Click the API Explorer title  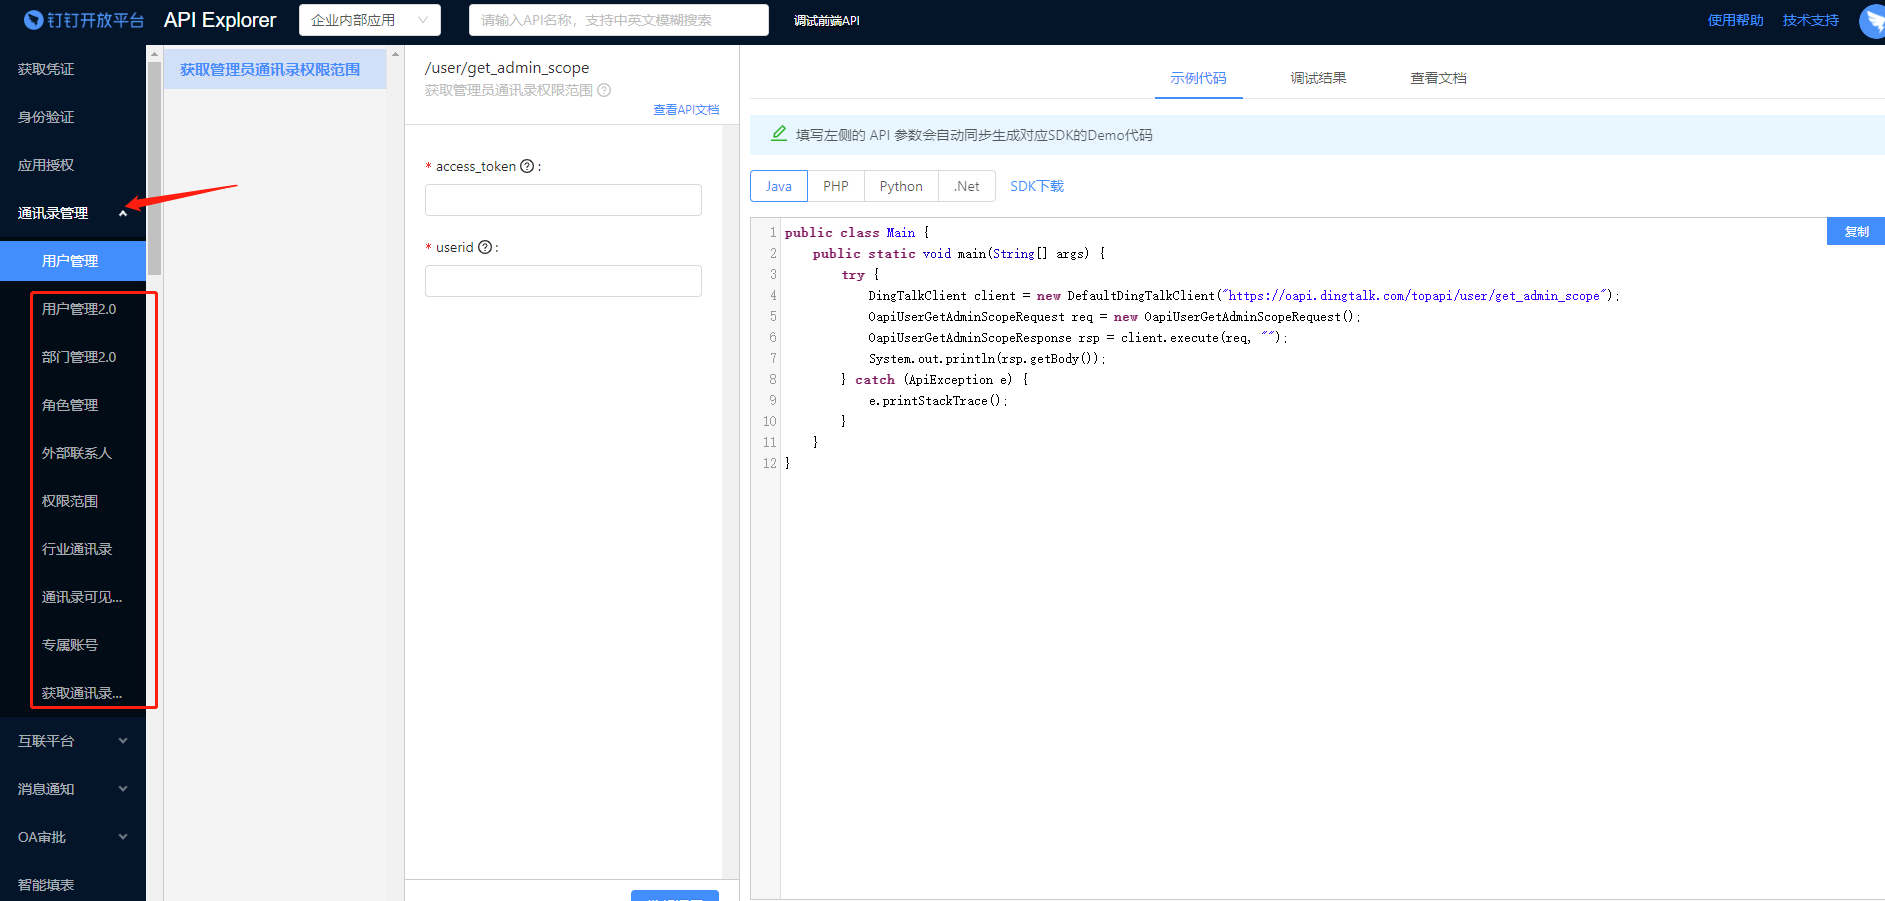coord(220,20)
